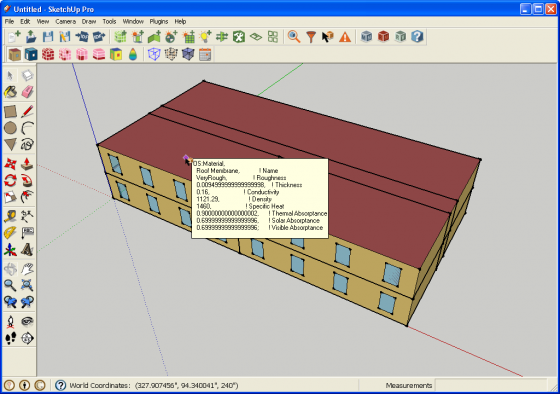Open the Help menu
Viewport: 560px width, 394px height.
[180, 21]
